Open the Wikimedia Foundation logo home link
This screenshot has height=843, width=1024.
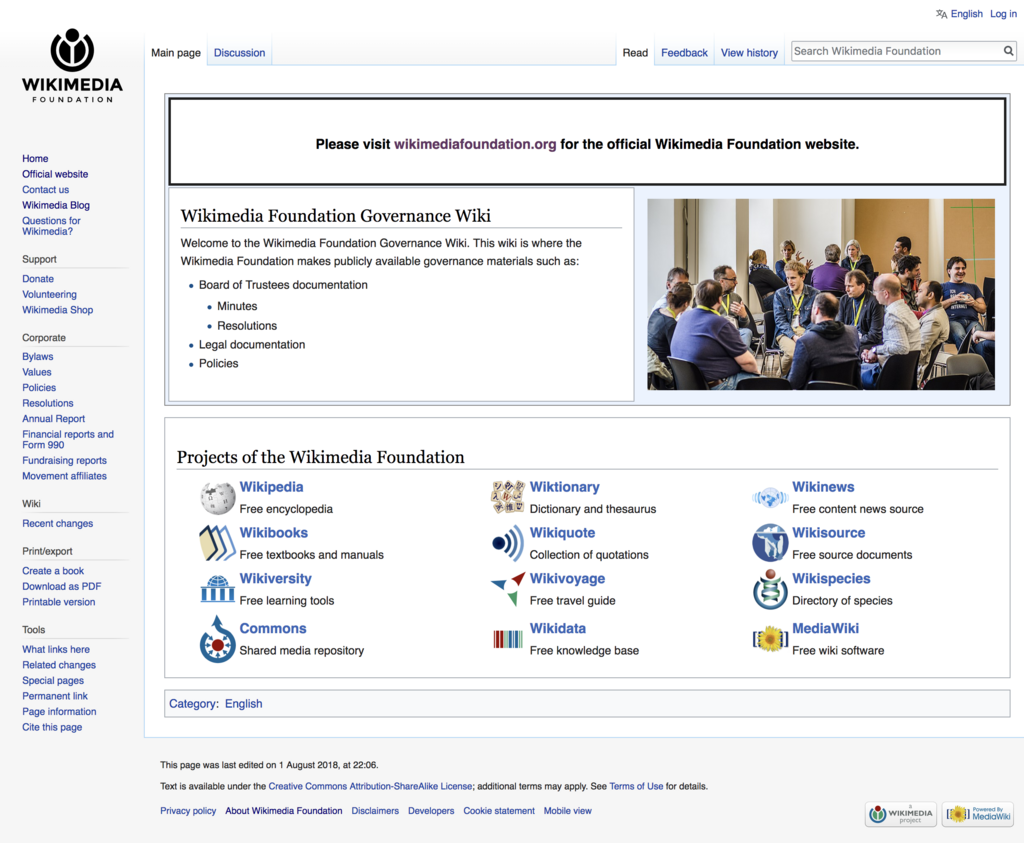point(72,66)
